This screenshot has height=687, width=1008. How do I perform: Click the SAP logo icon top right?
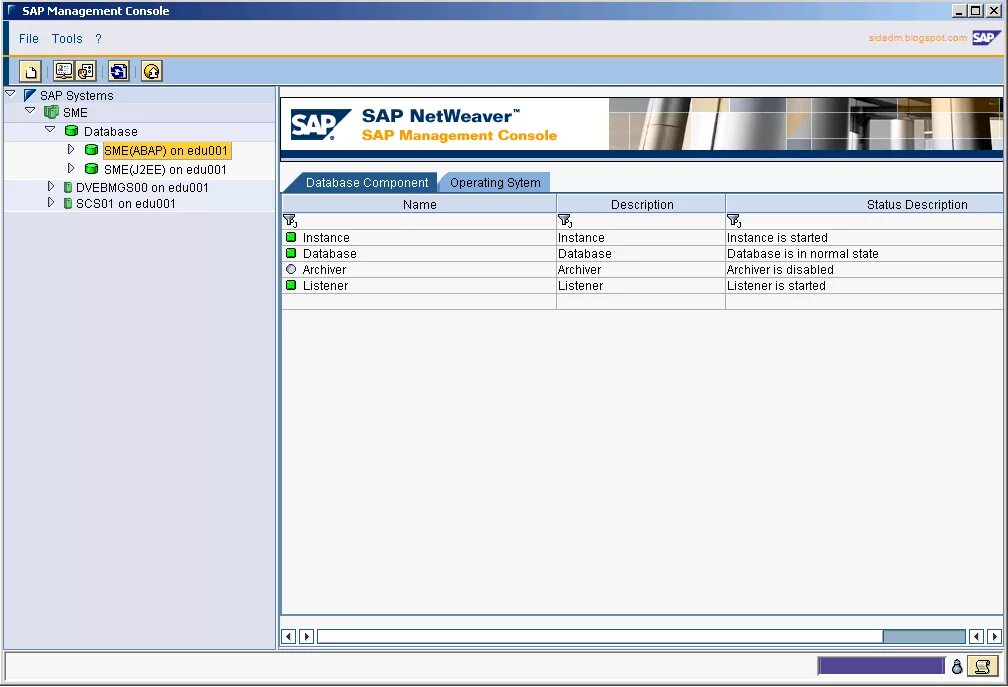click(986, 38)
